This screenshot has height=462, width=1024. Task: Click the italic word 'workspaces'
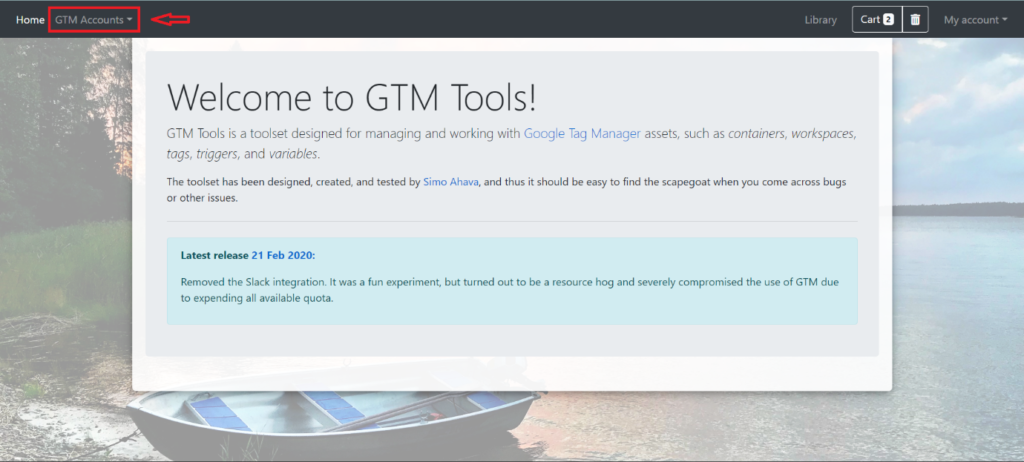pyautogui.click(x=823, y=133)
